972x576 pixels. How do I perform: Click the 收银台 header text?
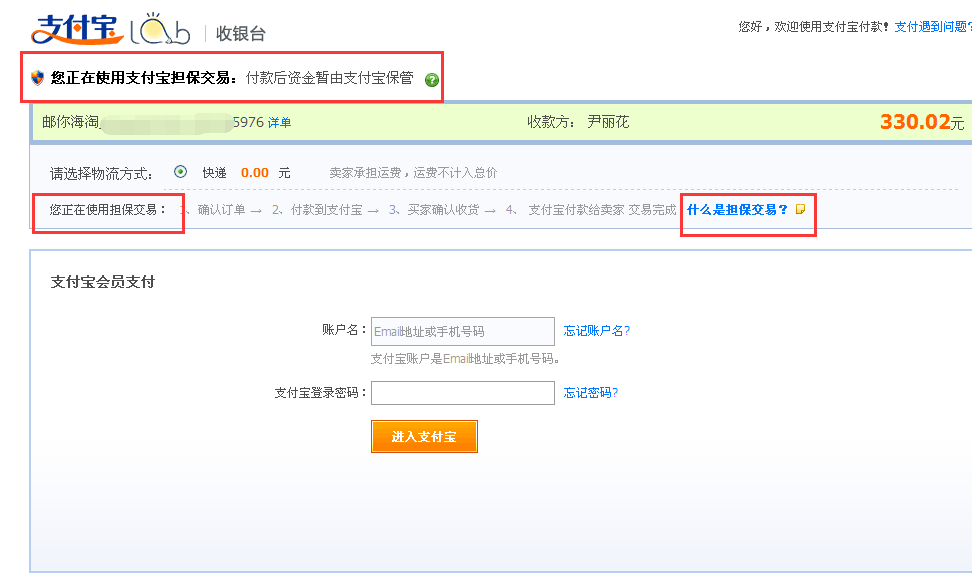241,33
